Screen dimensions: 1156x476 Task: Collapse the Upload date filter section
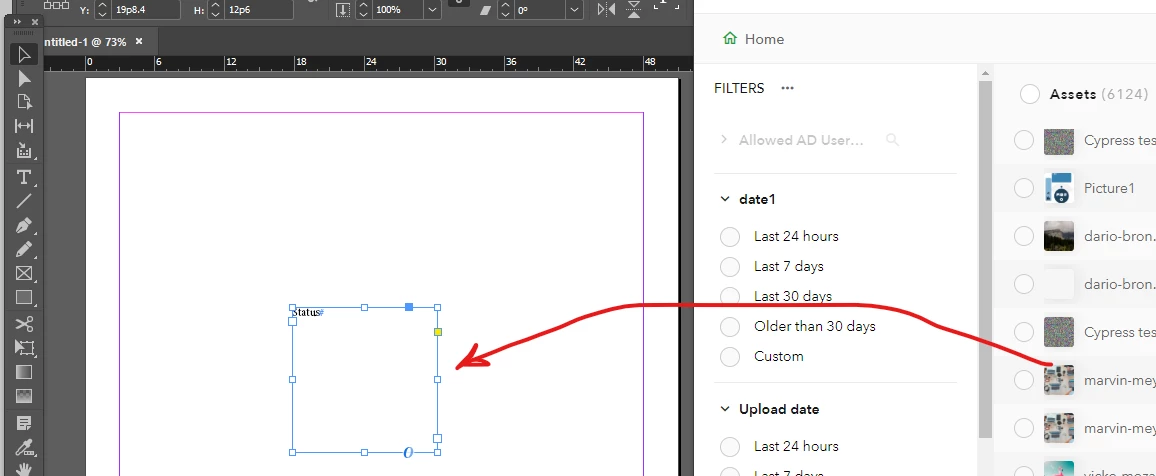point(725,409)
